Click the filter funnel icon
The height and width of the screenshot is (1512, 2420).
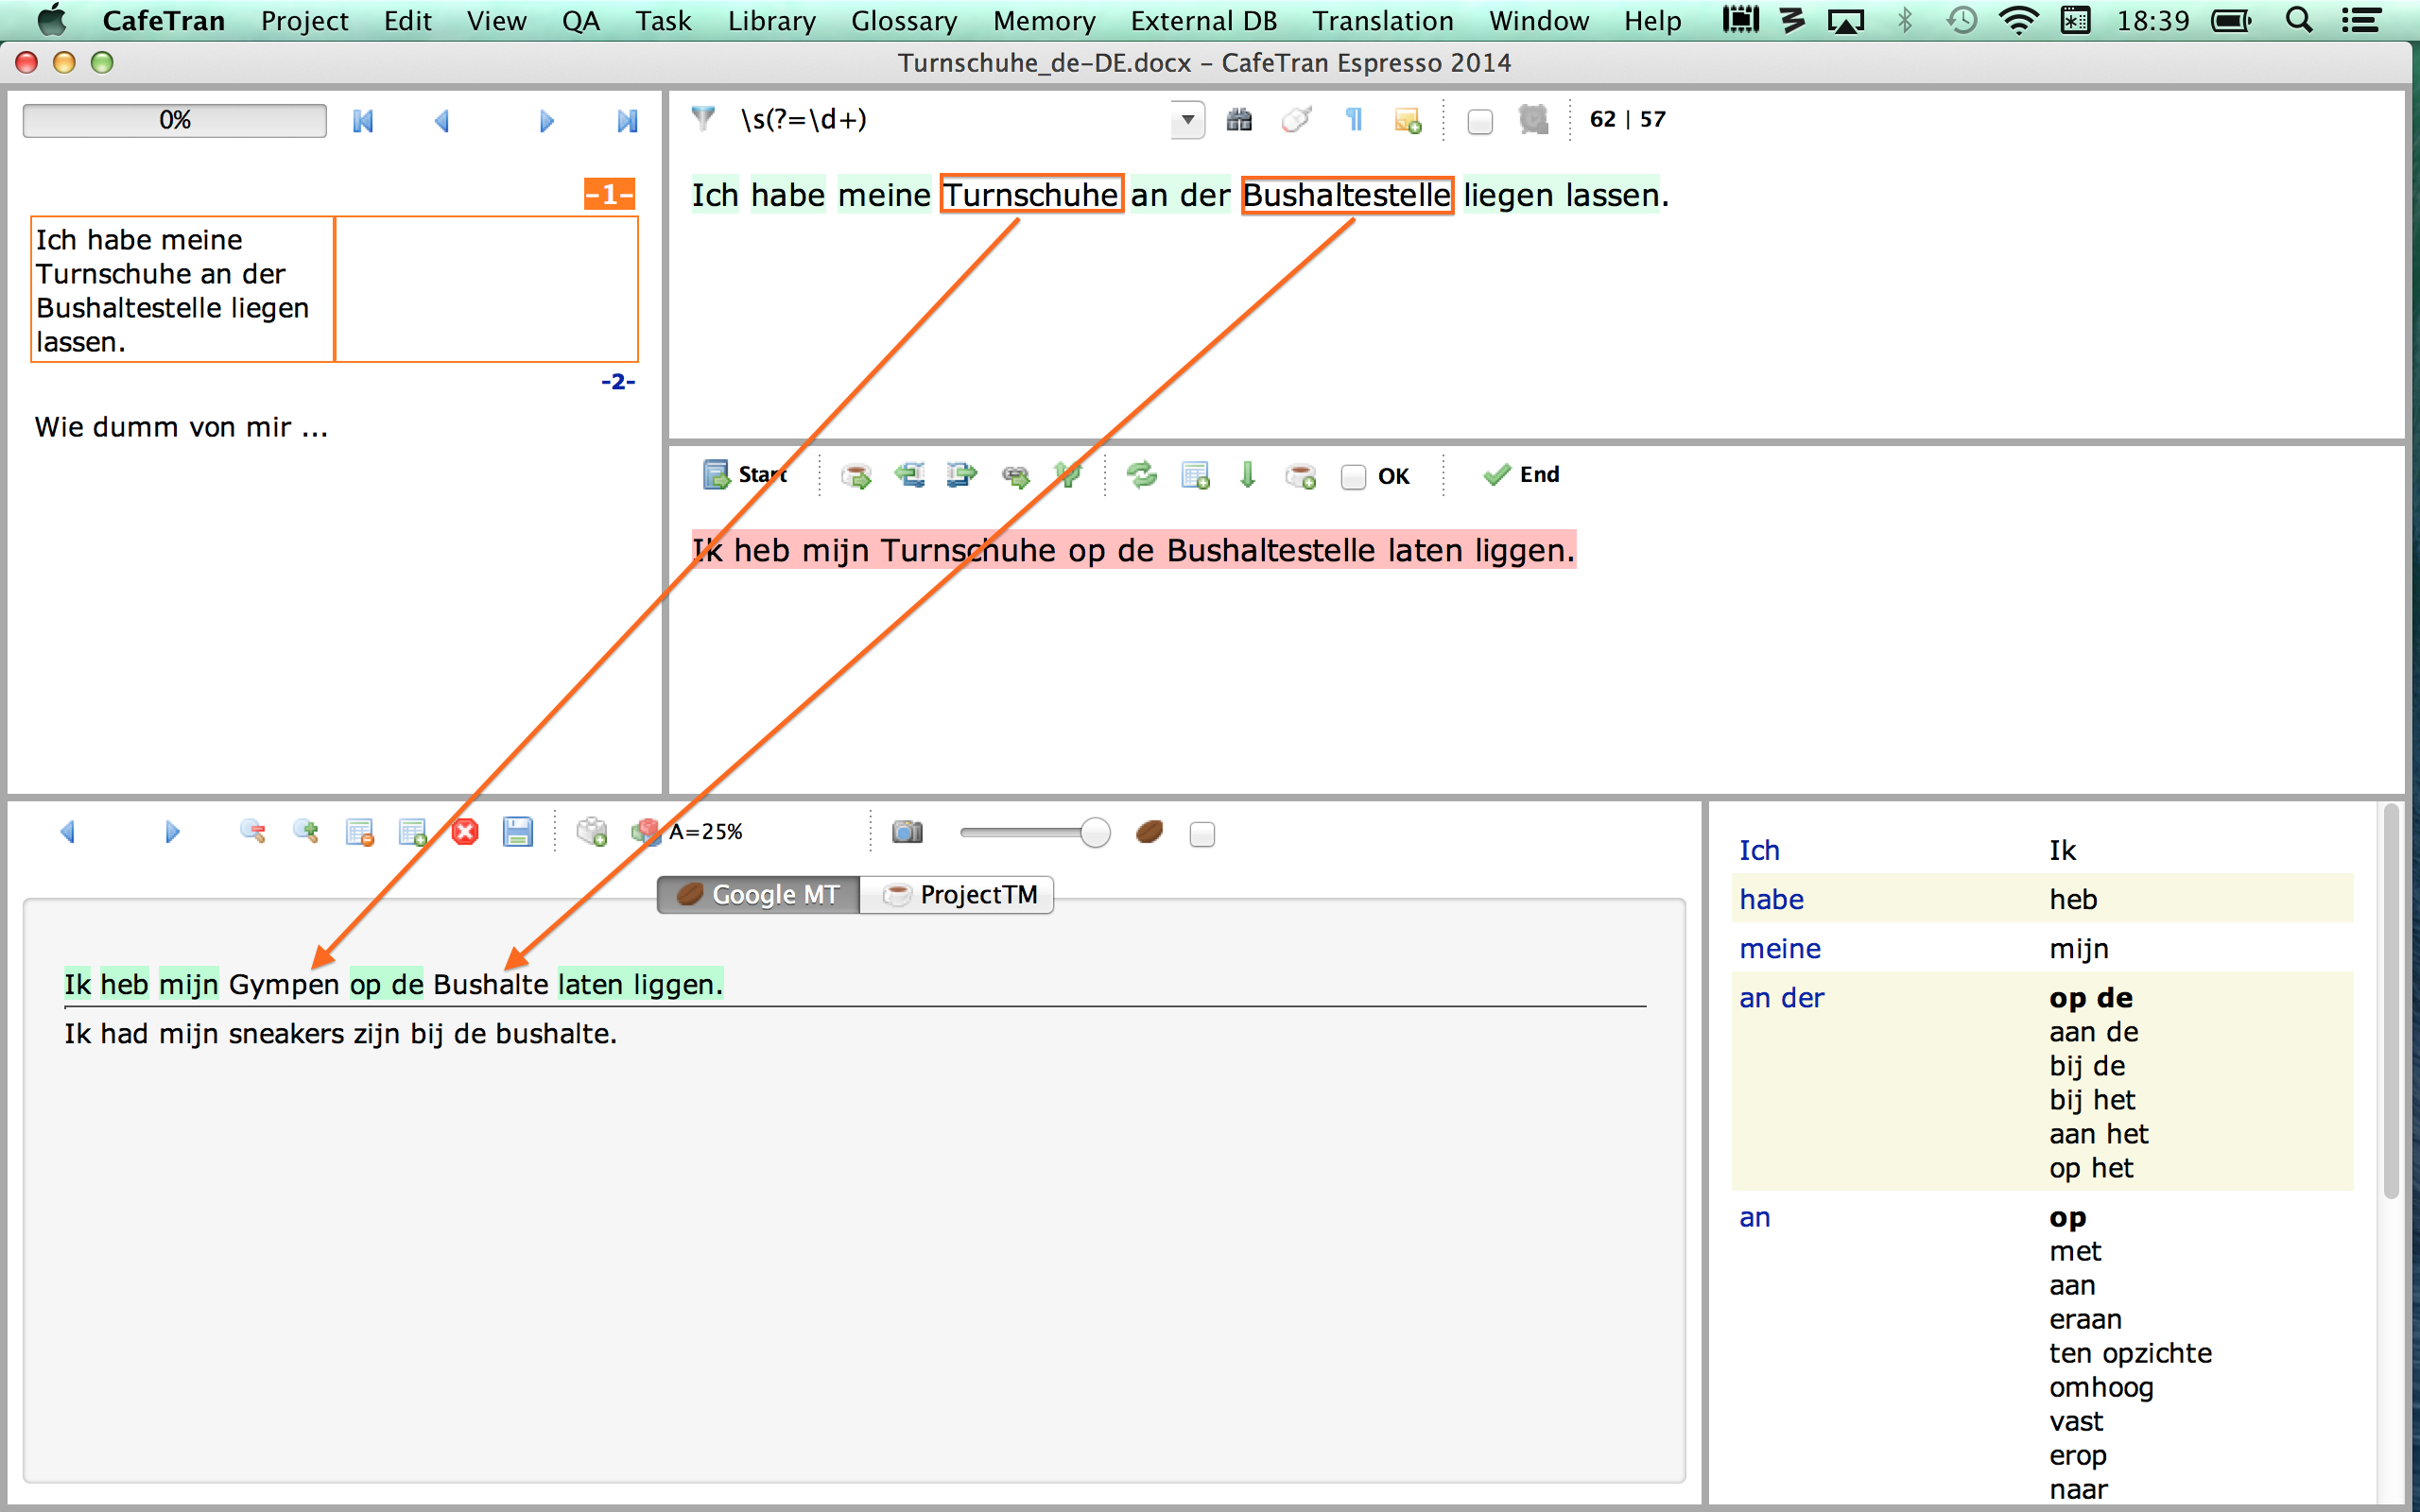[x=704, y=120]
